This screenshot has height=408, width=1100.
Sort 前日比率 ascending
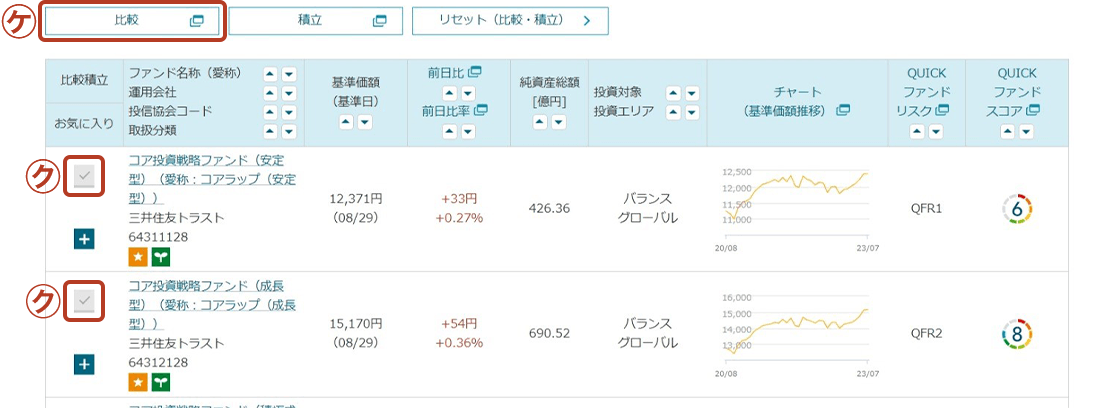450,131
